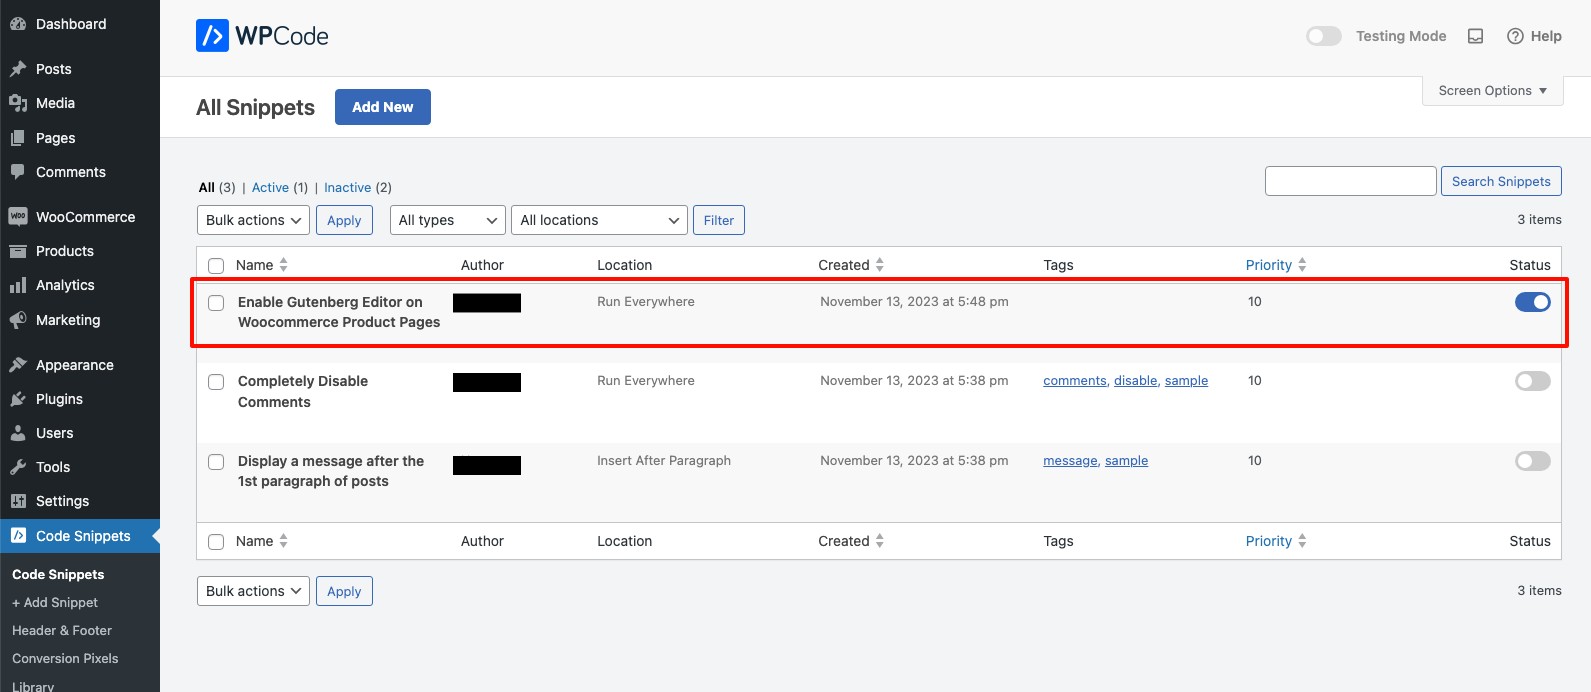Click the Media library icon
This screenshot has height=692, width=1591.
(x=18, y=103)
